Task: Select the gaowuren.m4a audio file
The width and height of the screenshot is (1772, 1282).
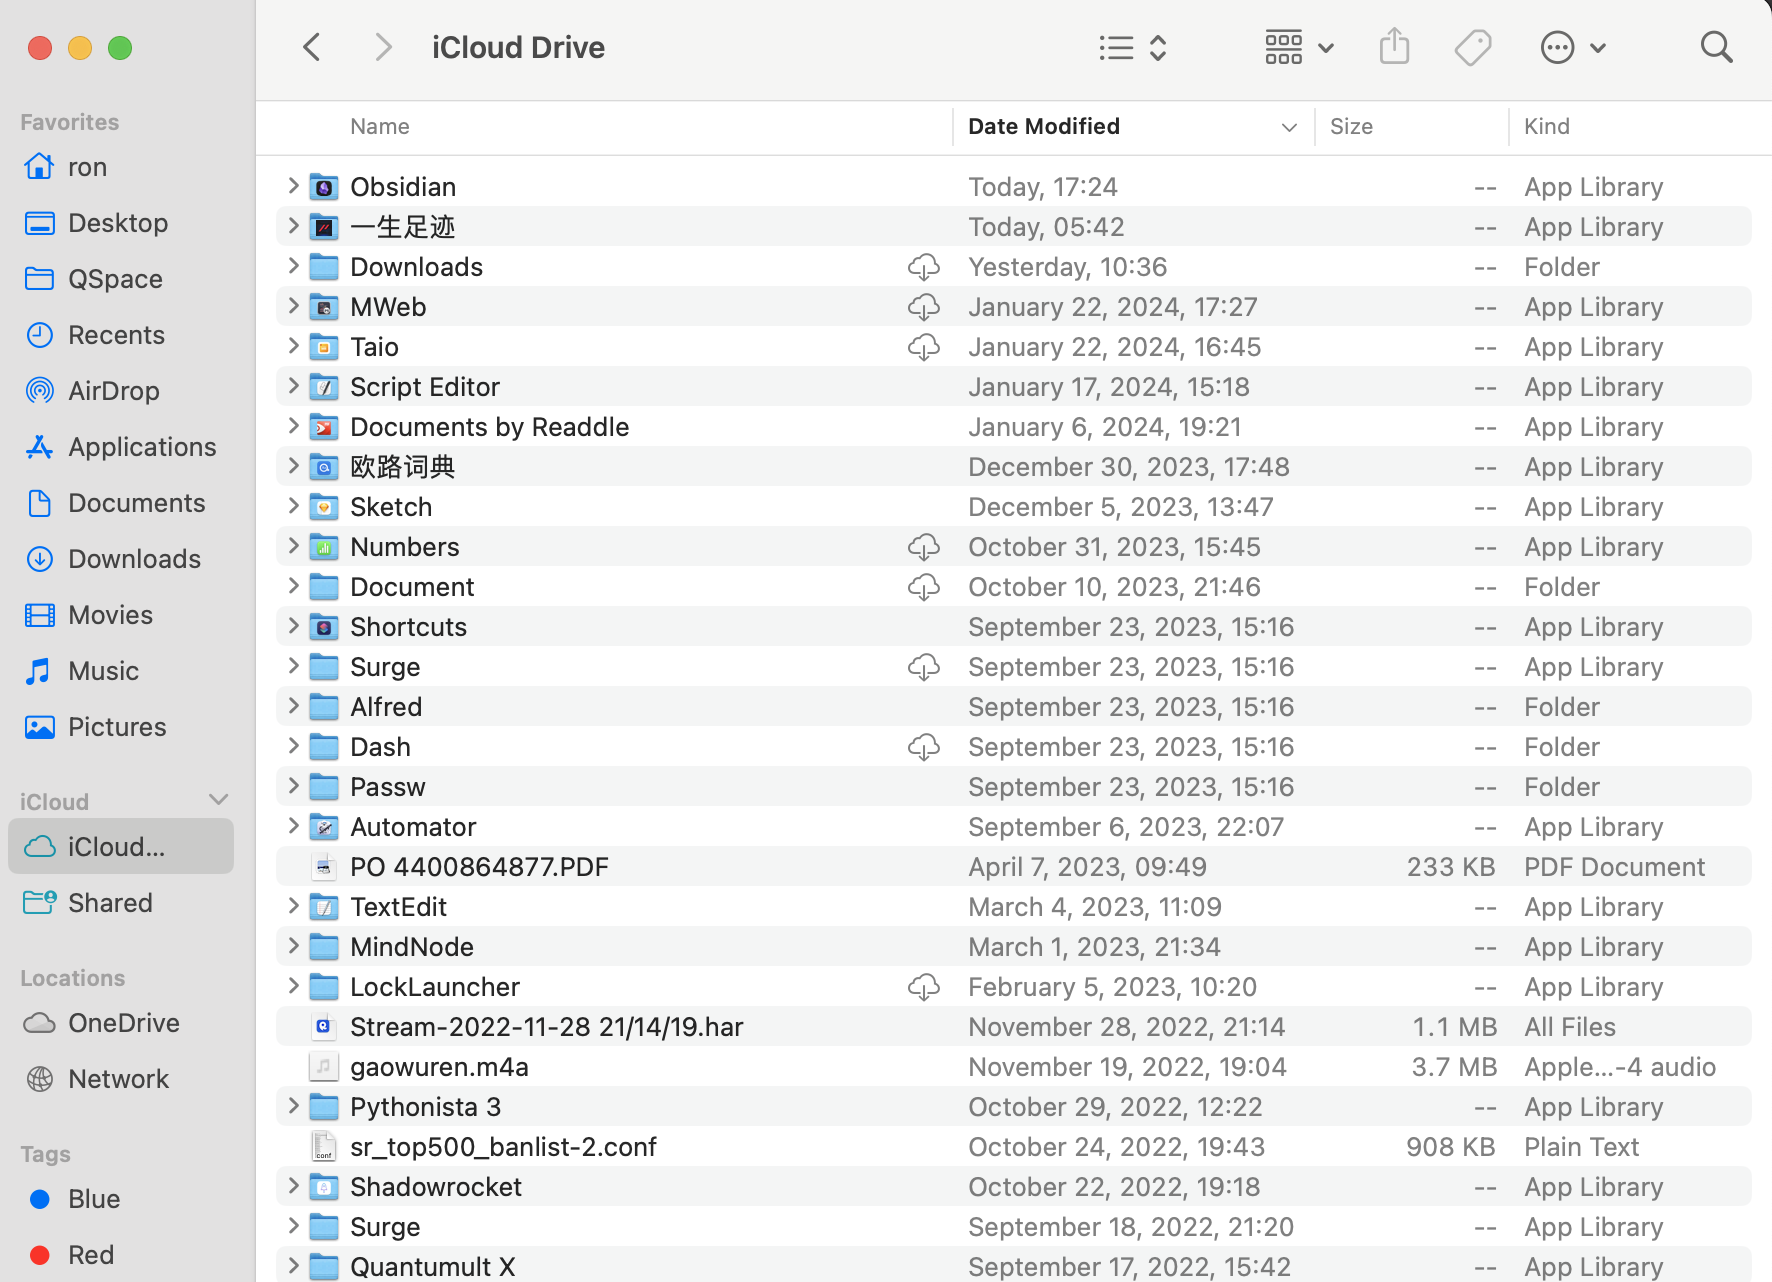Action: (x=1014, y=1067)
